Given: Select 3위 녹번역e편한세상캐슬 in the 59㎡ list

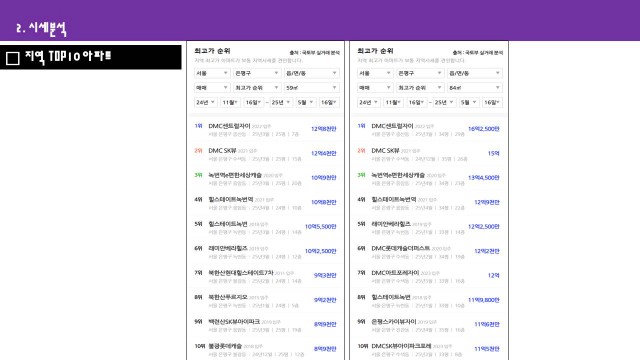Looking at the screenshot, I should (266, 178).
